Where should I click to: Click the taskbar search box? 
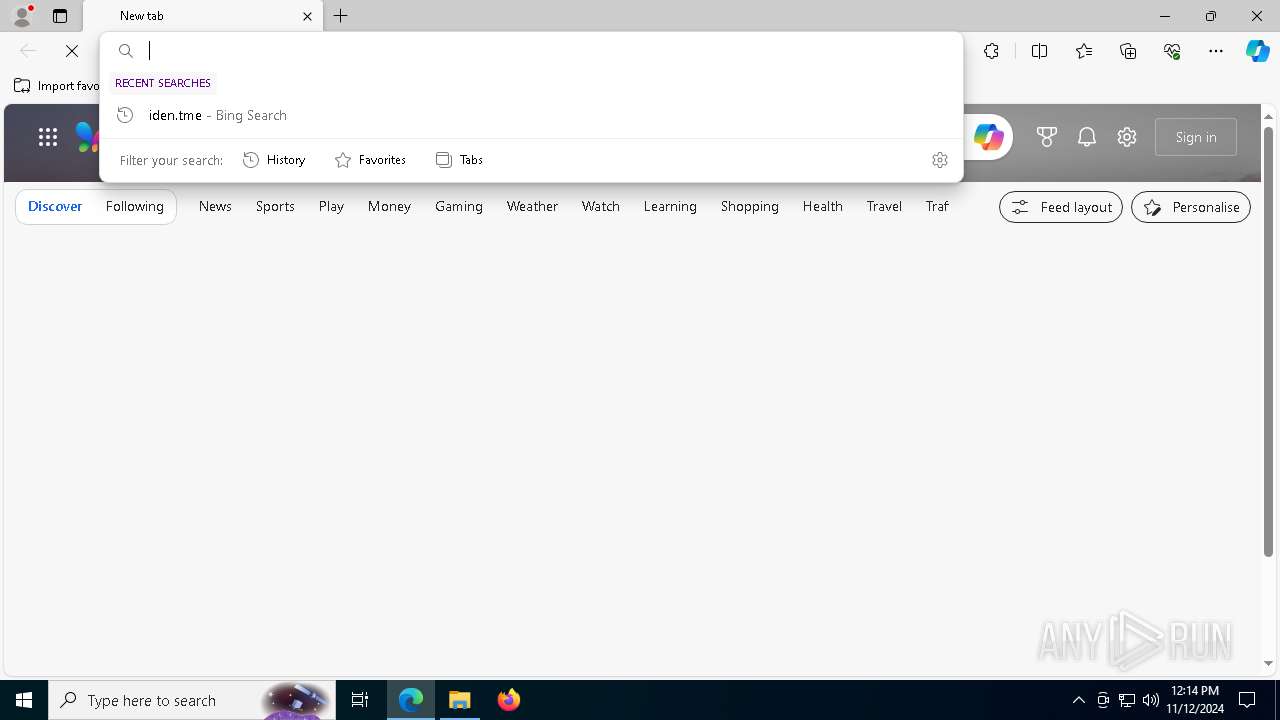point(191,700)
